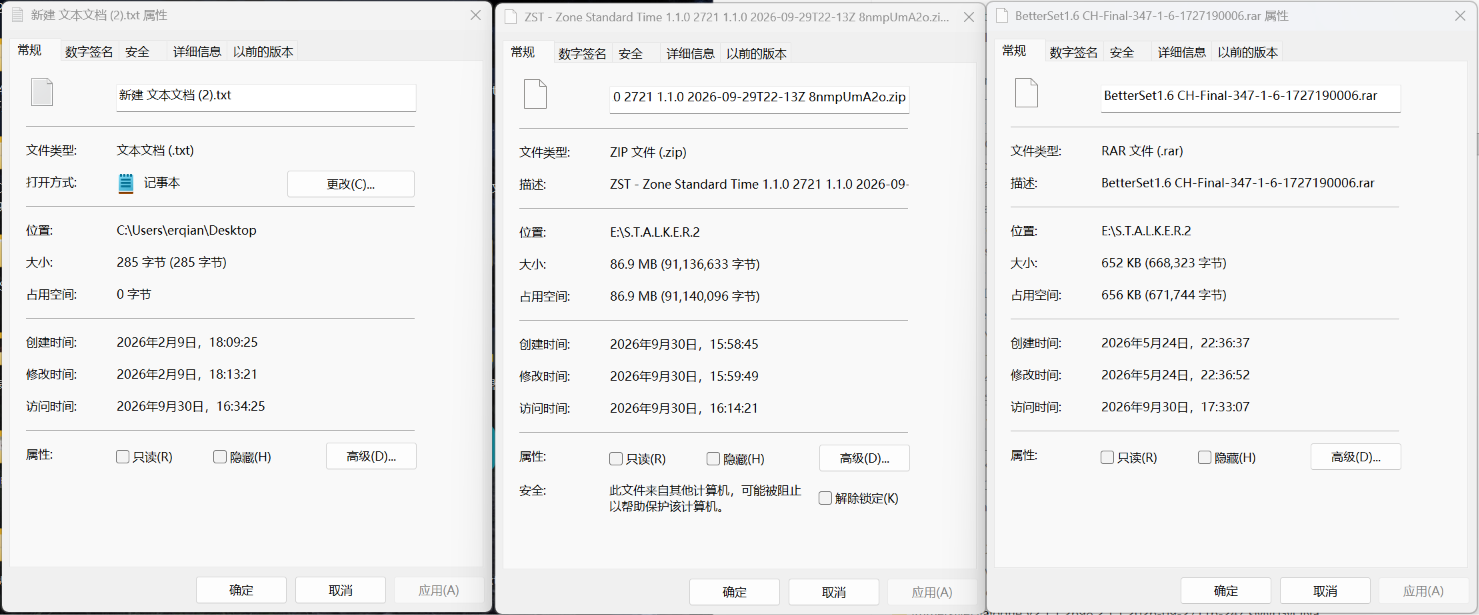Open 详细信息 tab in the txt properties window
This screenshot has width=1479, height=615.
pos(197,52)
